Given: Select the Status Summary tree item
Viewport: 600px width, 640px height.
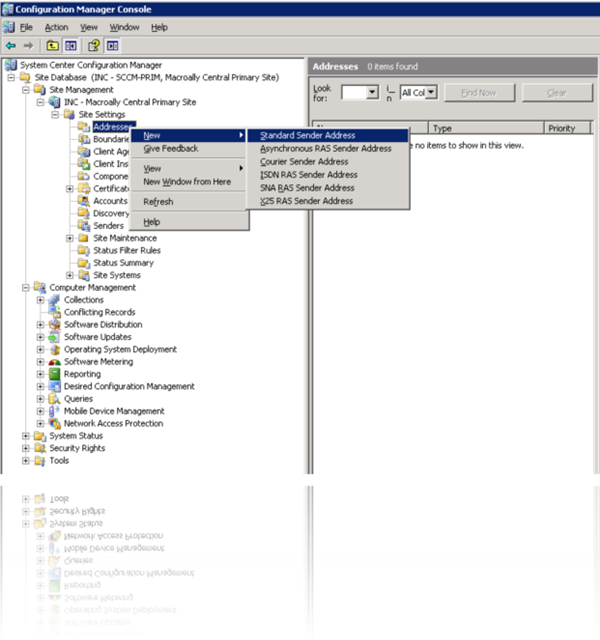Looking at the screenshot, I should pyautogui.click(x=123, y=263).
